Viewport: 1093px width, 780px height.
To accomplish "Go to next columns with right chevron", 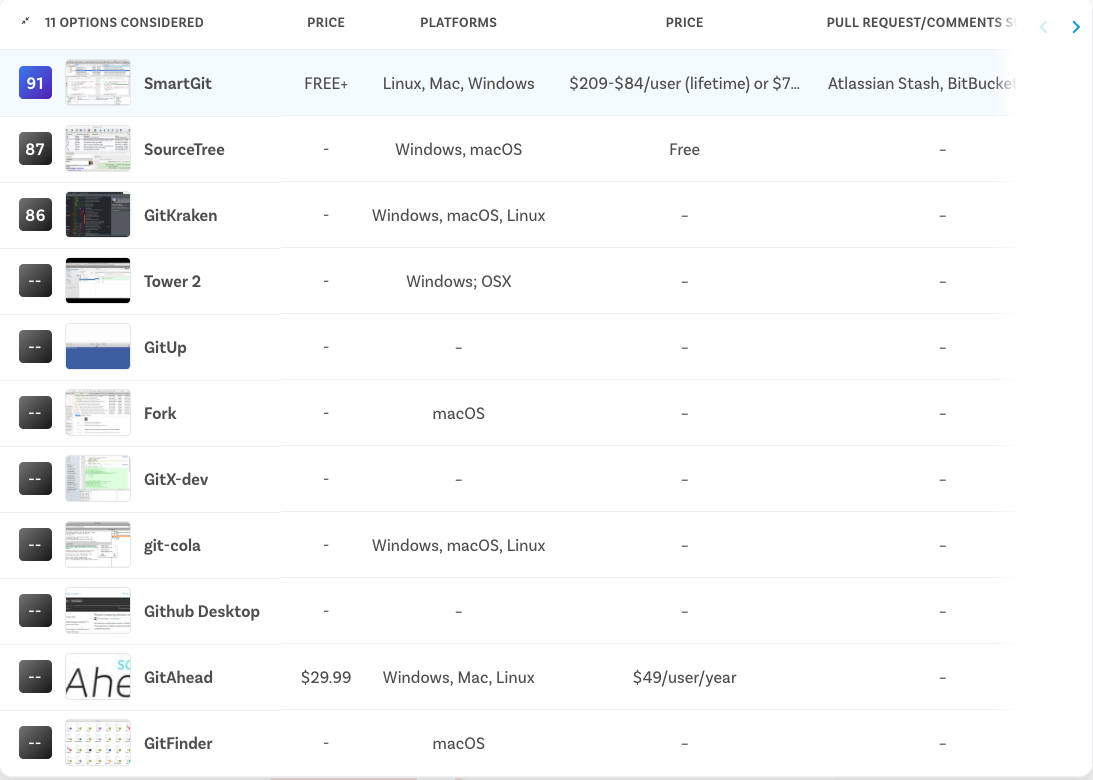I will pos(1076,27).
